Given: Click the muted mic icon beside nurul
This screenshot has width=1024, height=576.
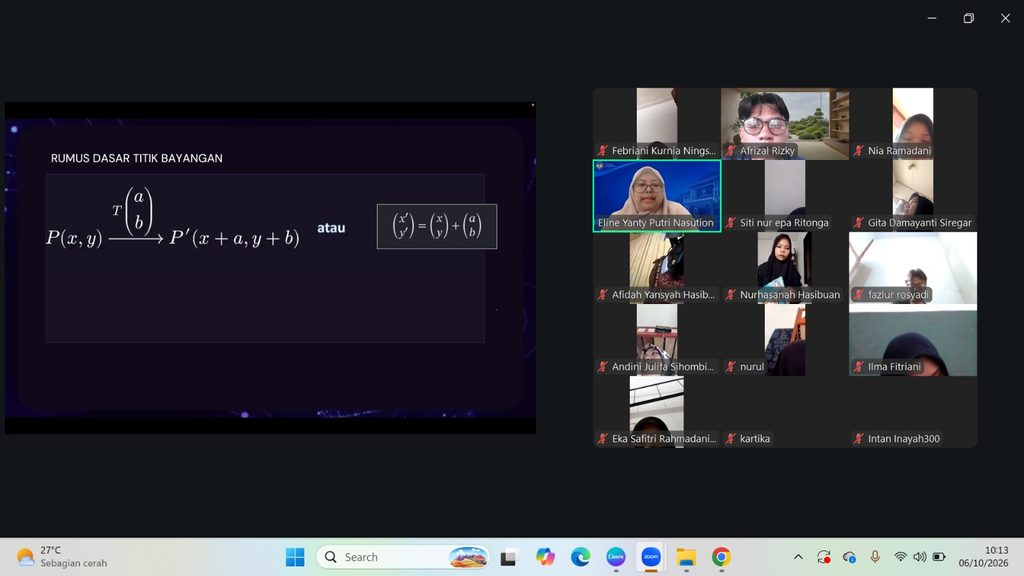Looking at the screenshot, I should click(x=731, y=367).
